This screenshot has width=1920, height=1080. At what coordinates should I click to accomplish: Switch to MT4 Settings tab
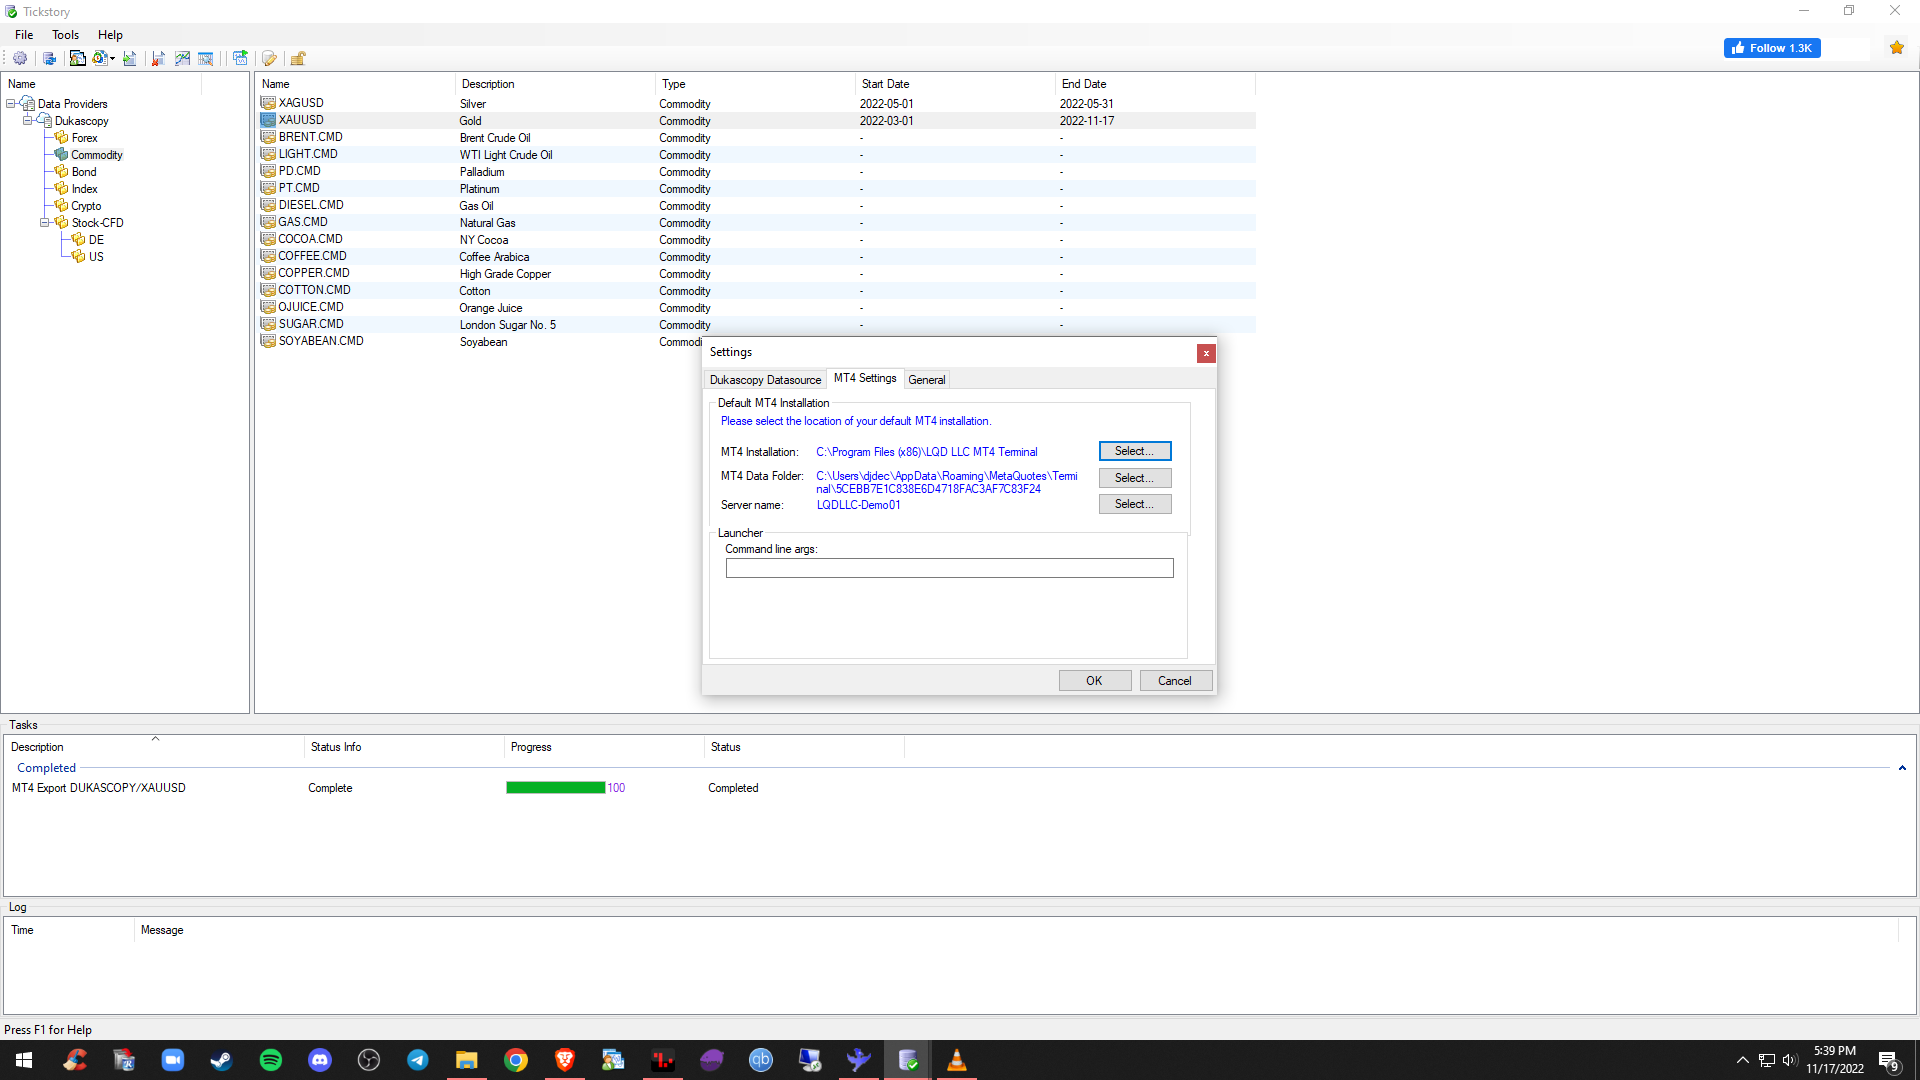coord(865,378)
